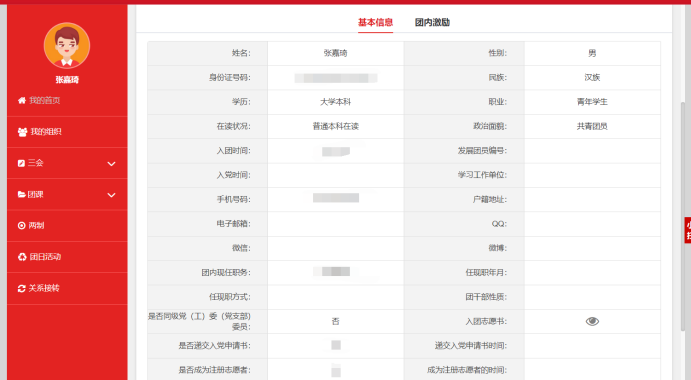Click the red floating side tab
This screenshot has height=380, width=691.
click(687, 230)
